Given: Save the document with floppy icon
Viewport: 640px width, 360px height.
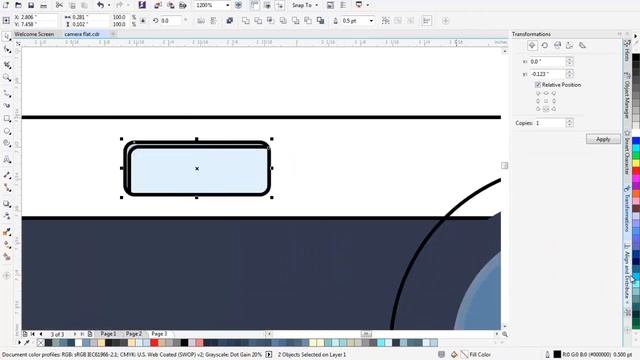Looking at the screenshot, I should pos(31,5).
